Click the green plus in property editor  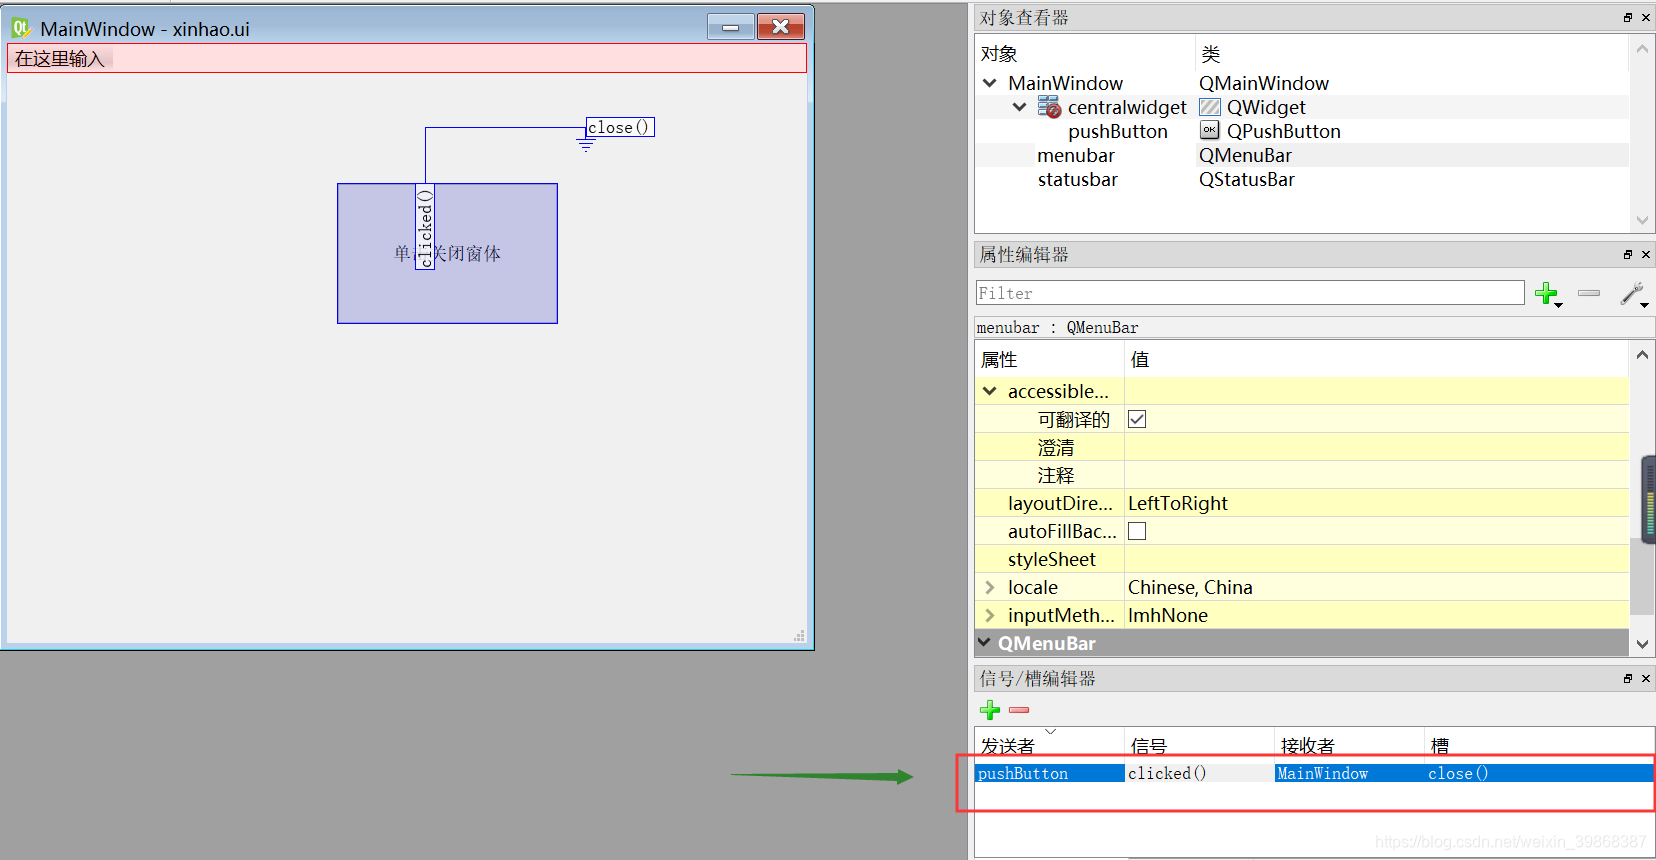click(1546, 293)
